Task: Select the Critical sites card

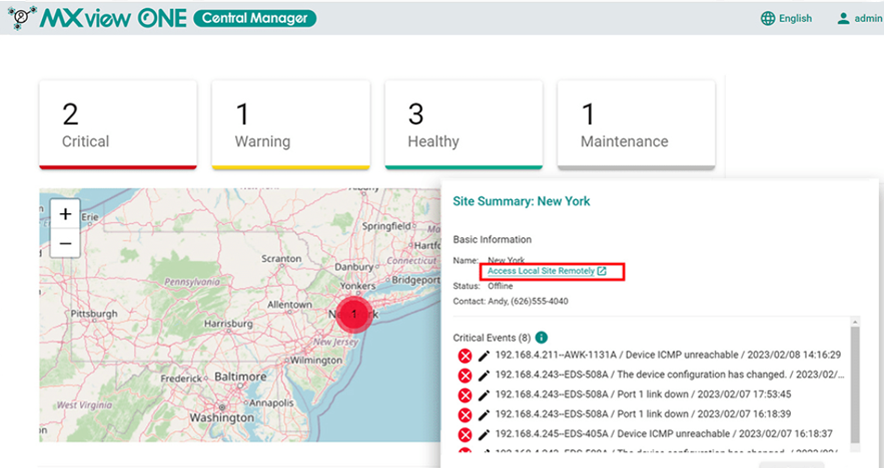Action: [x=118, y=125]
